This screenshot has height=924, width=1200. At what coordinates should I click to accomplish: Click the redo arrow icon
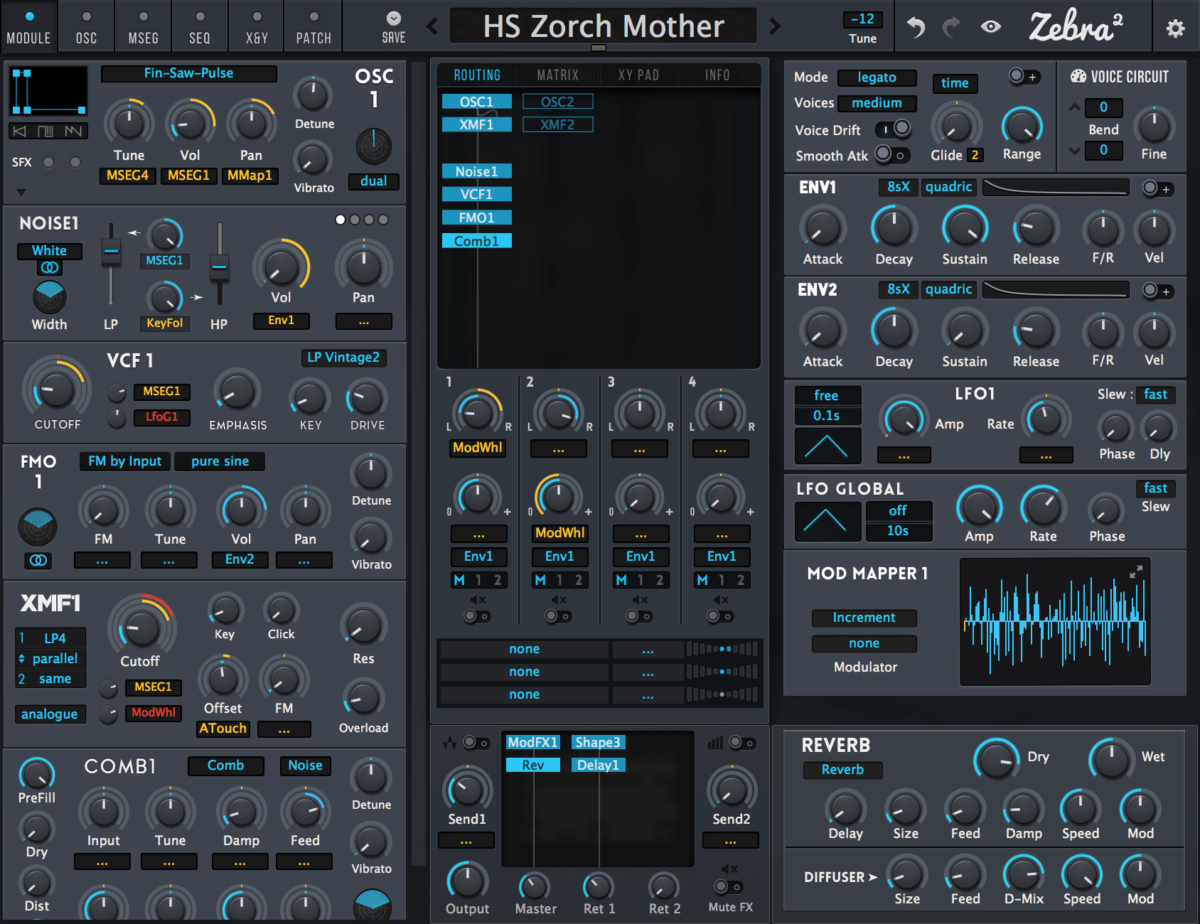click(x=953, y=27)
